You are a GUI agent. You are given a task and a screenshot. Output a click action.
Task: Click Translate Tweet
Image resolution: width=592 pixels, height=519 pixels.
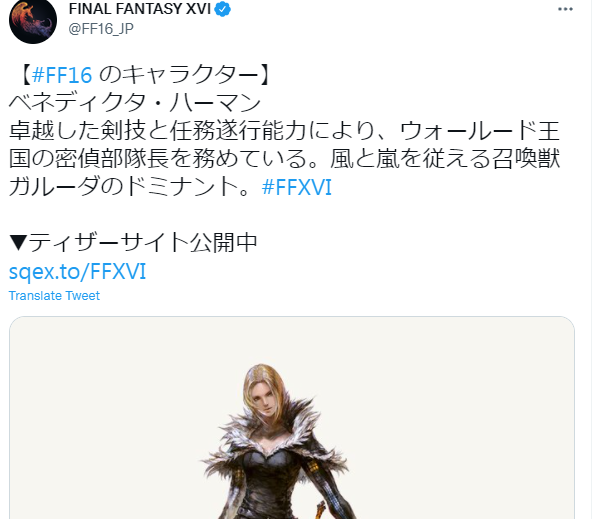point(54,296)
